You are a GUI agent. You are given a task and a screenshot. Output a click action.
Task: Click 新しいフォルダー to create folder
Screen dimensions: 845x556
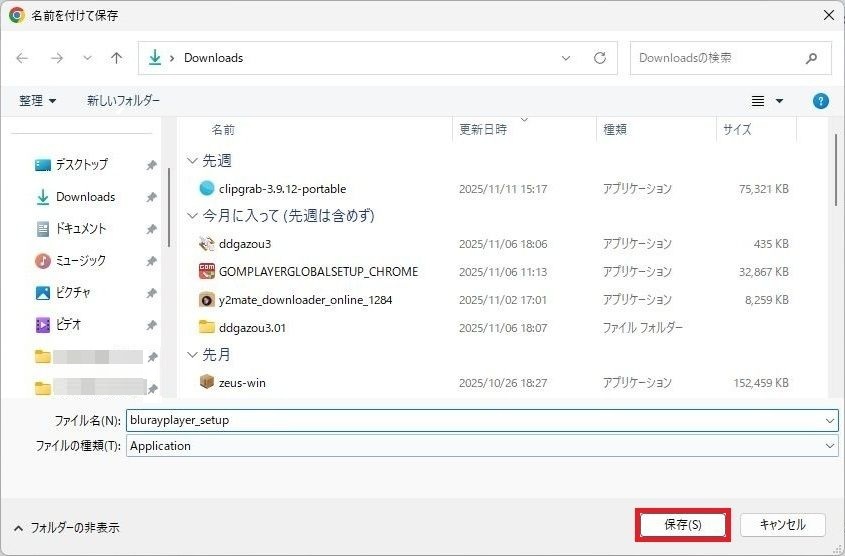(123, 101)
